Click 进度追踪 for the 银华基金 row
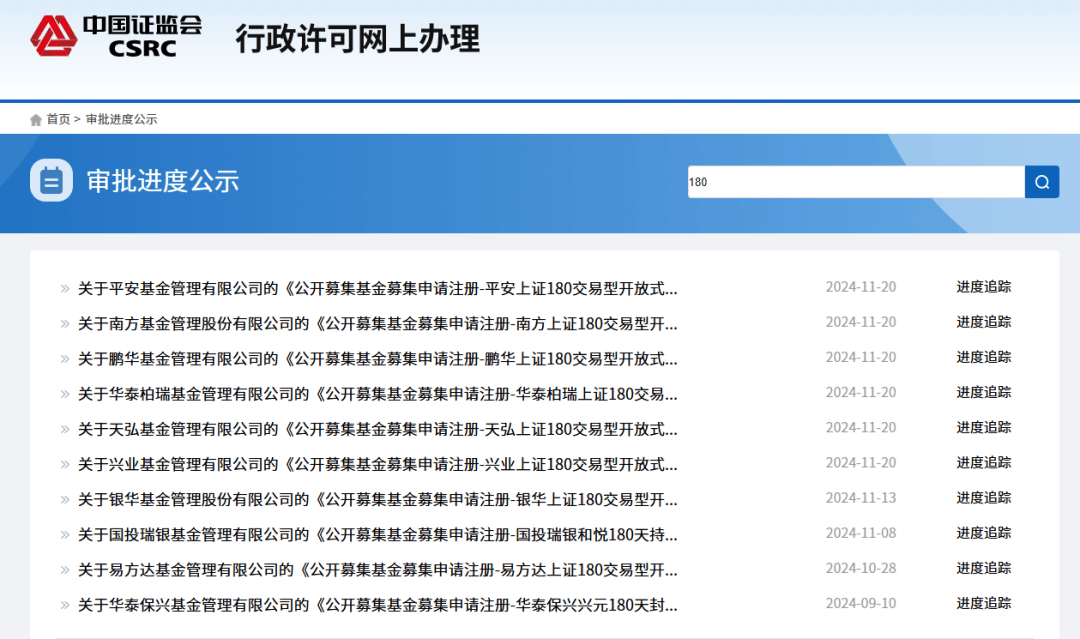 point(984,497)
